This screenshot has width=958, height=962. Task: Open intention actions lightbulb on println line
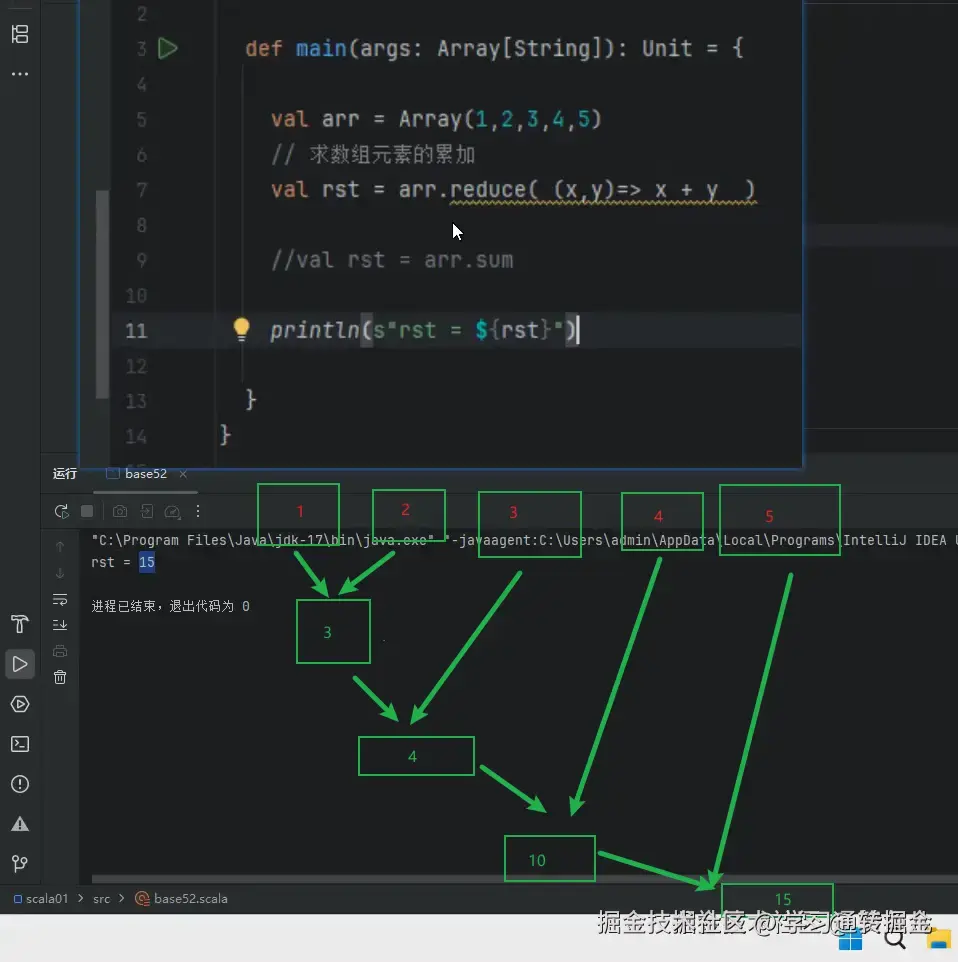pyautogui.click(x=240, y=331)
